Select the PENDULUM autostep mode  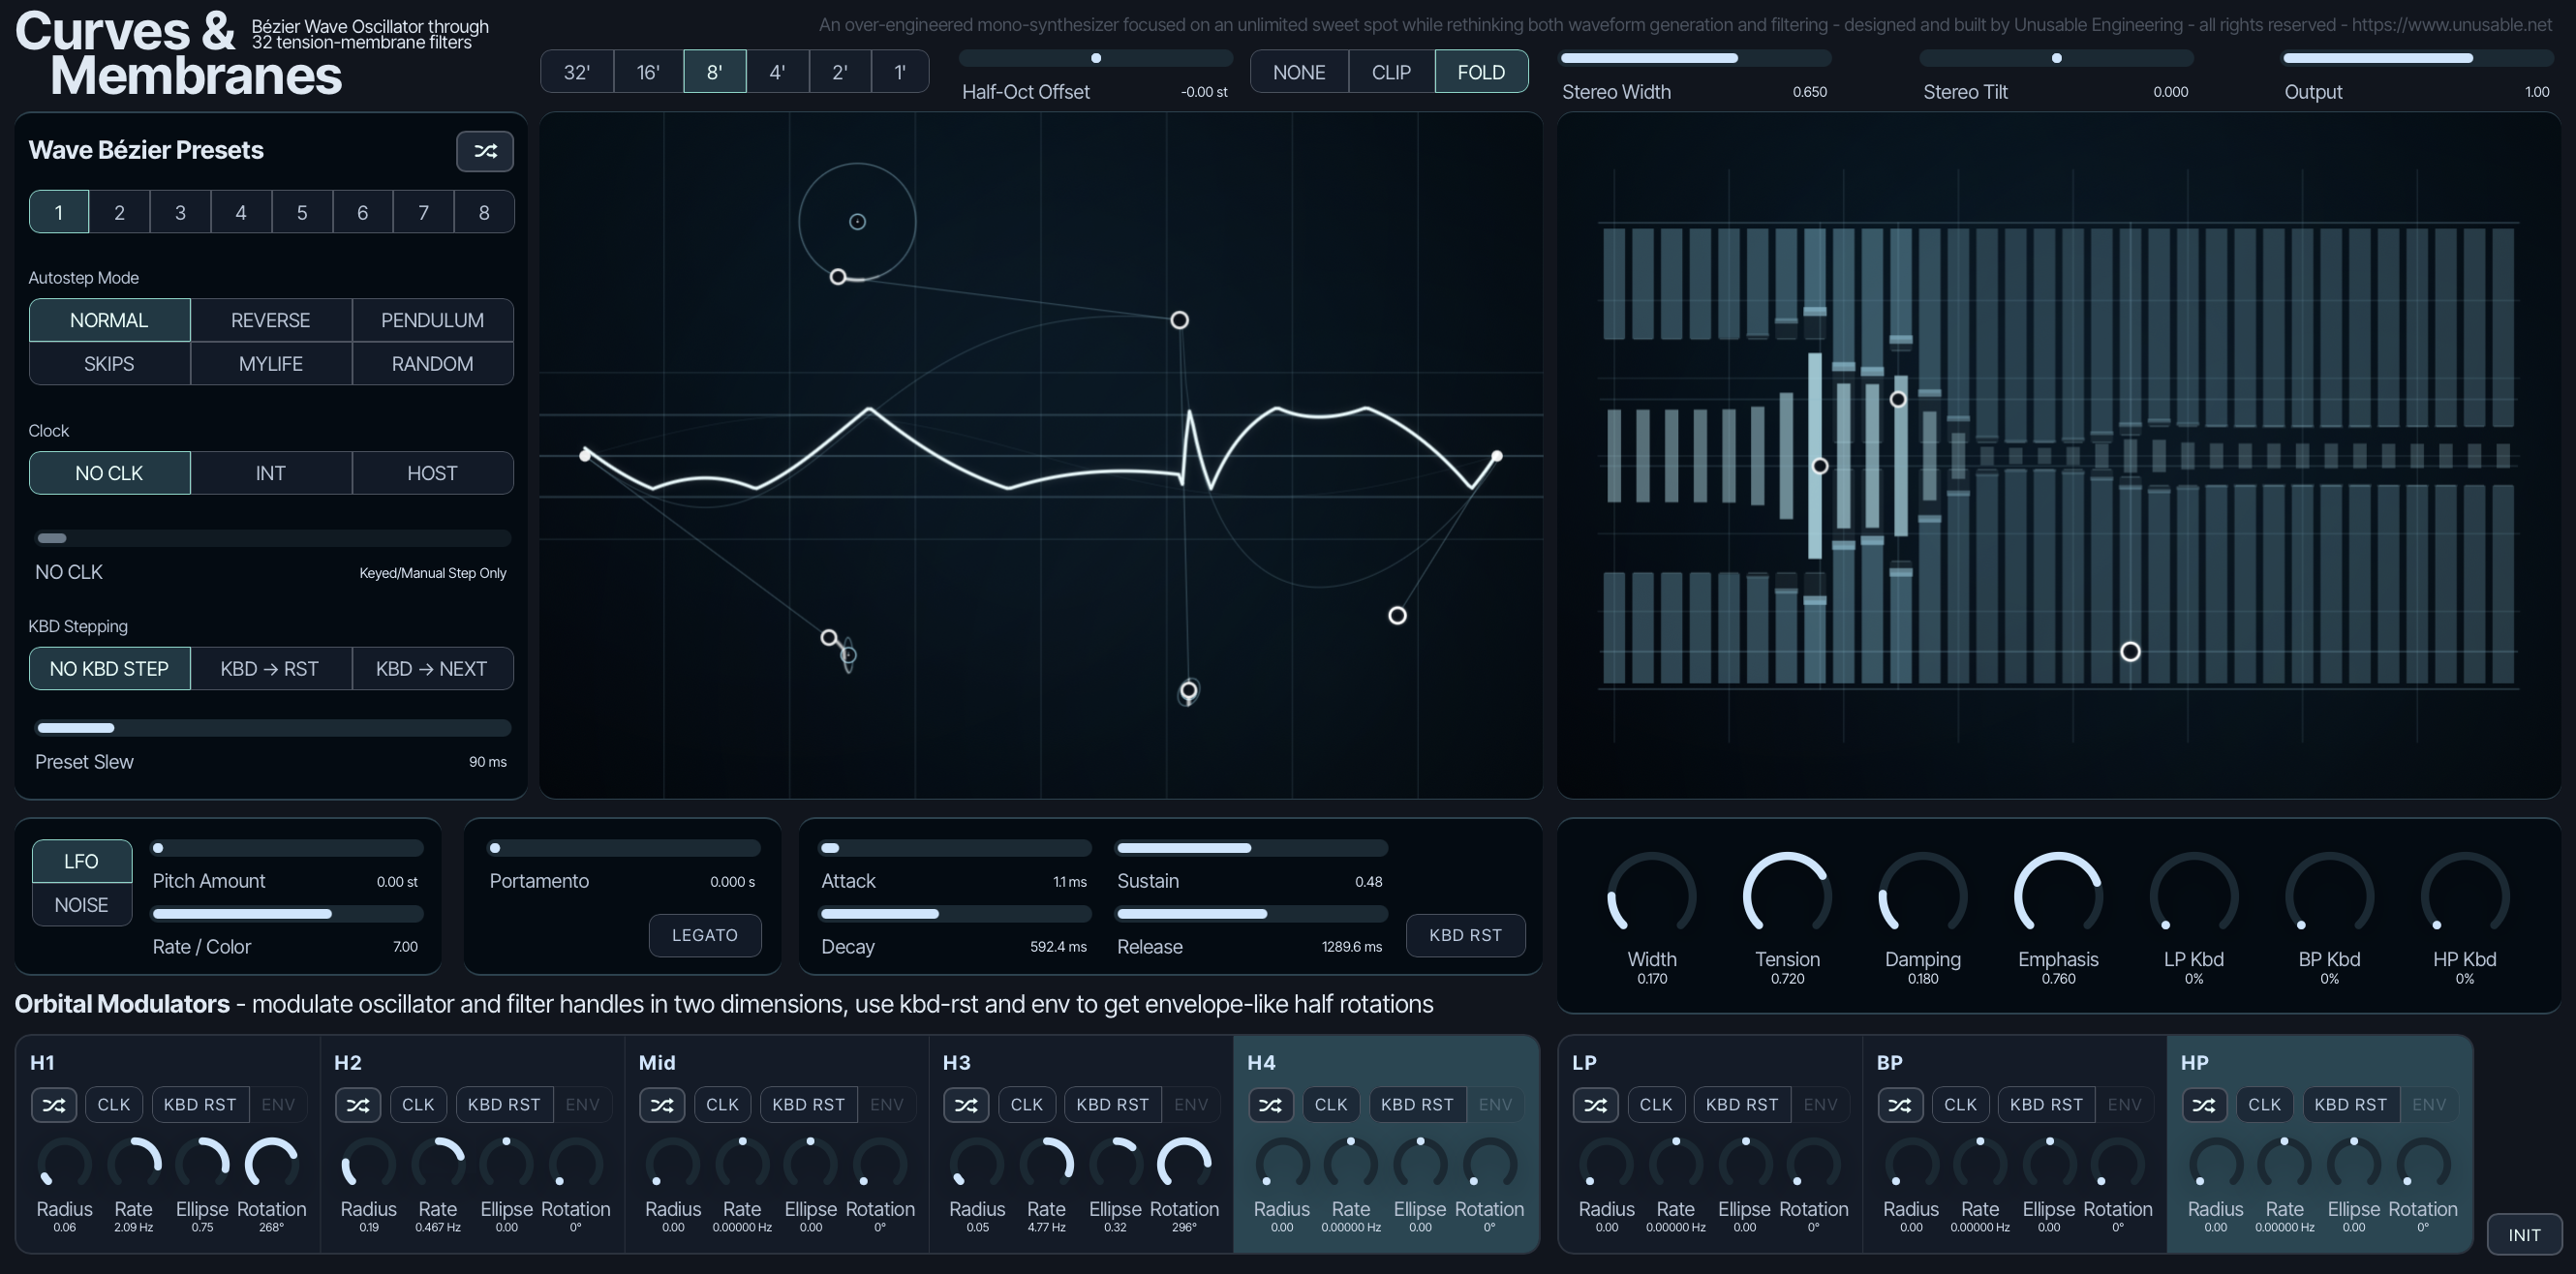point(432,320)
